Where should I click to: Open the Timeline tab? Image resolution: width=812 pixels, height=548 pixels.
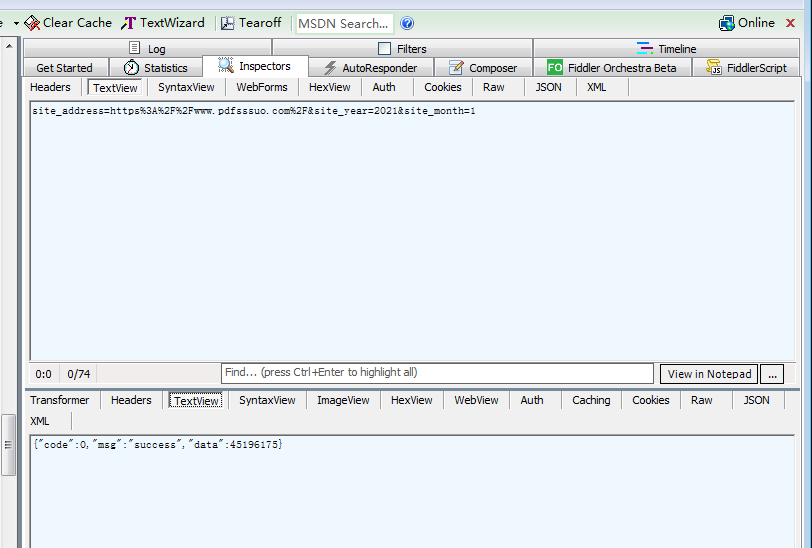pyautogui.click(x=666, y=49)
